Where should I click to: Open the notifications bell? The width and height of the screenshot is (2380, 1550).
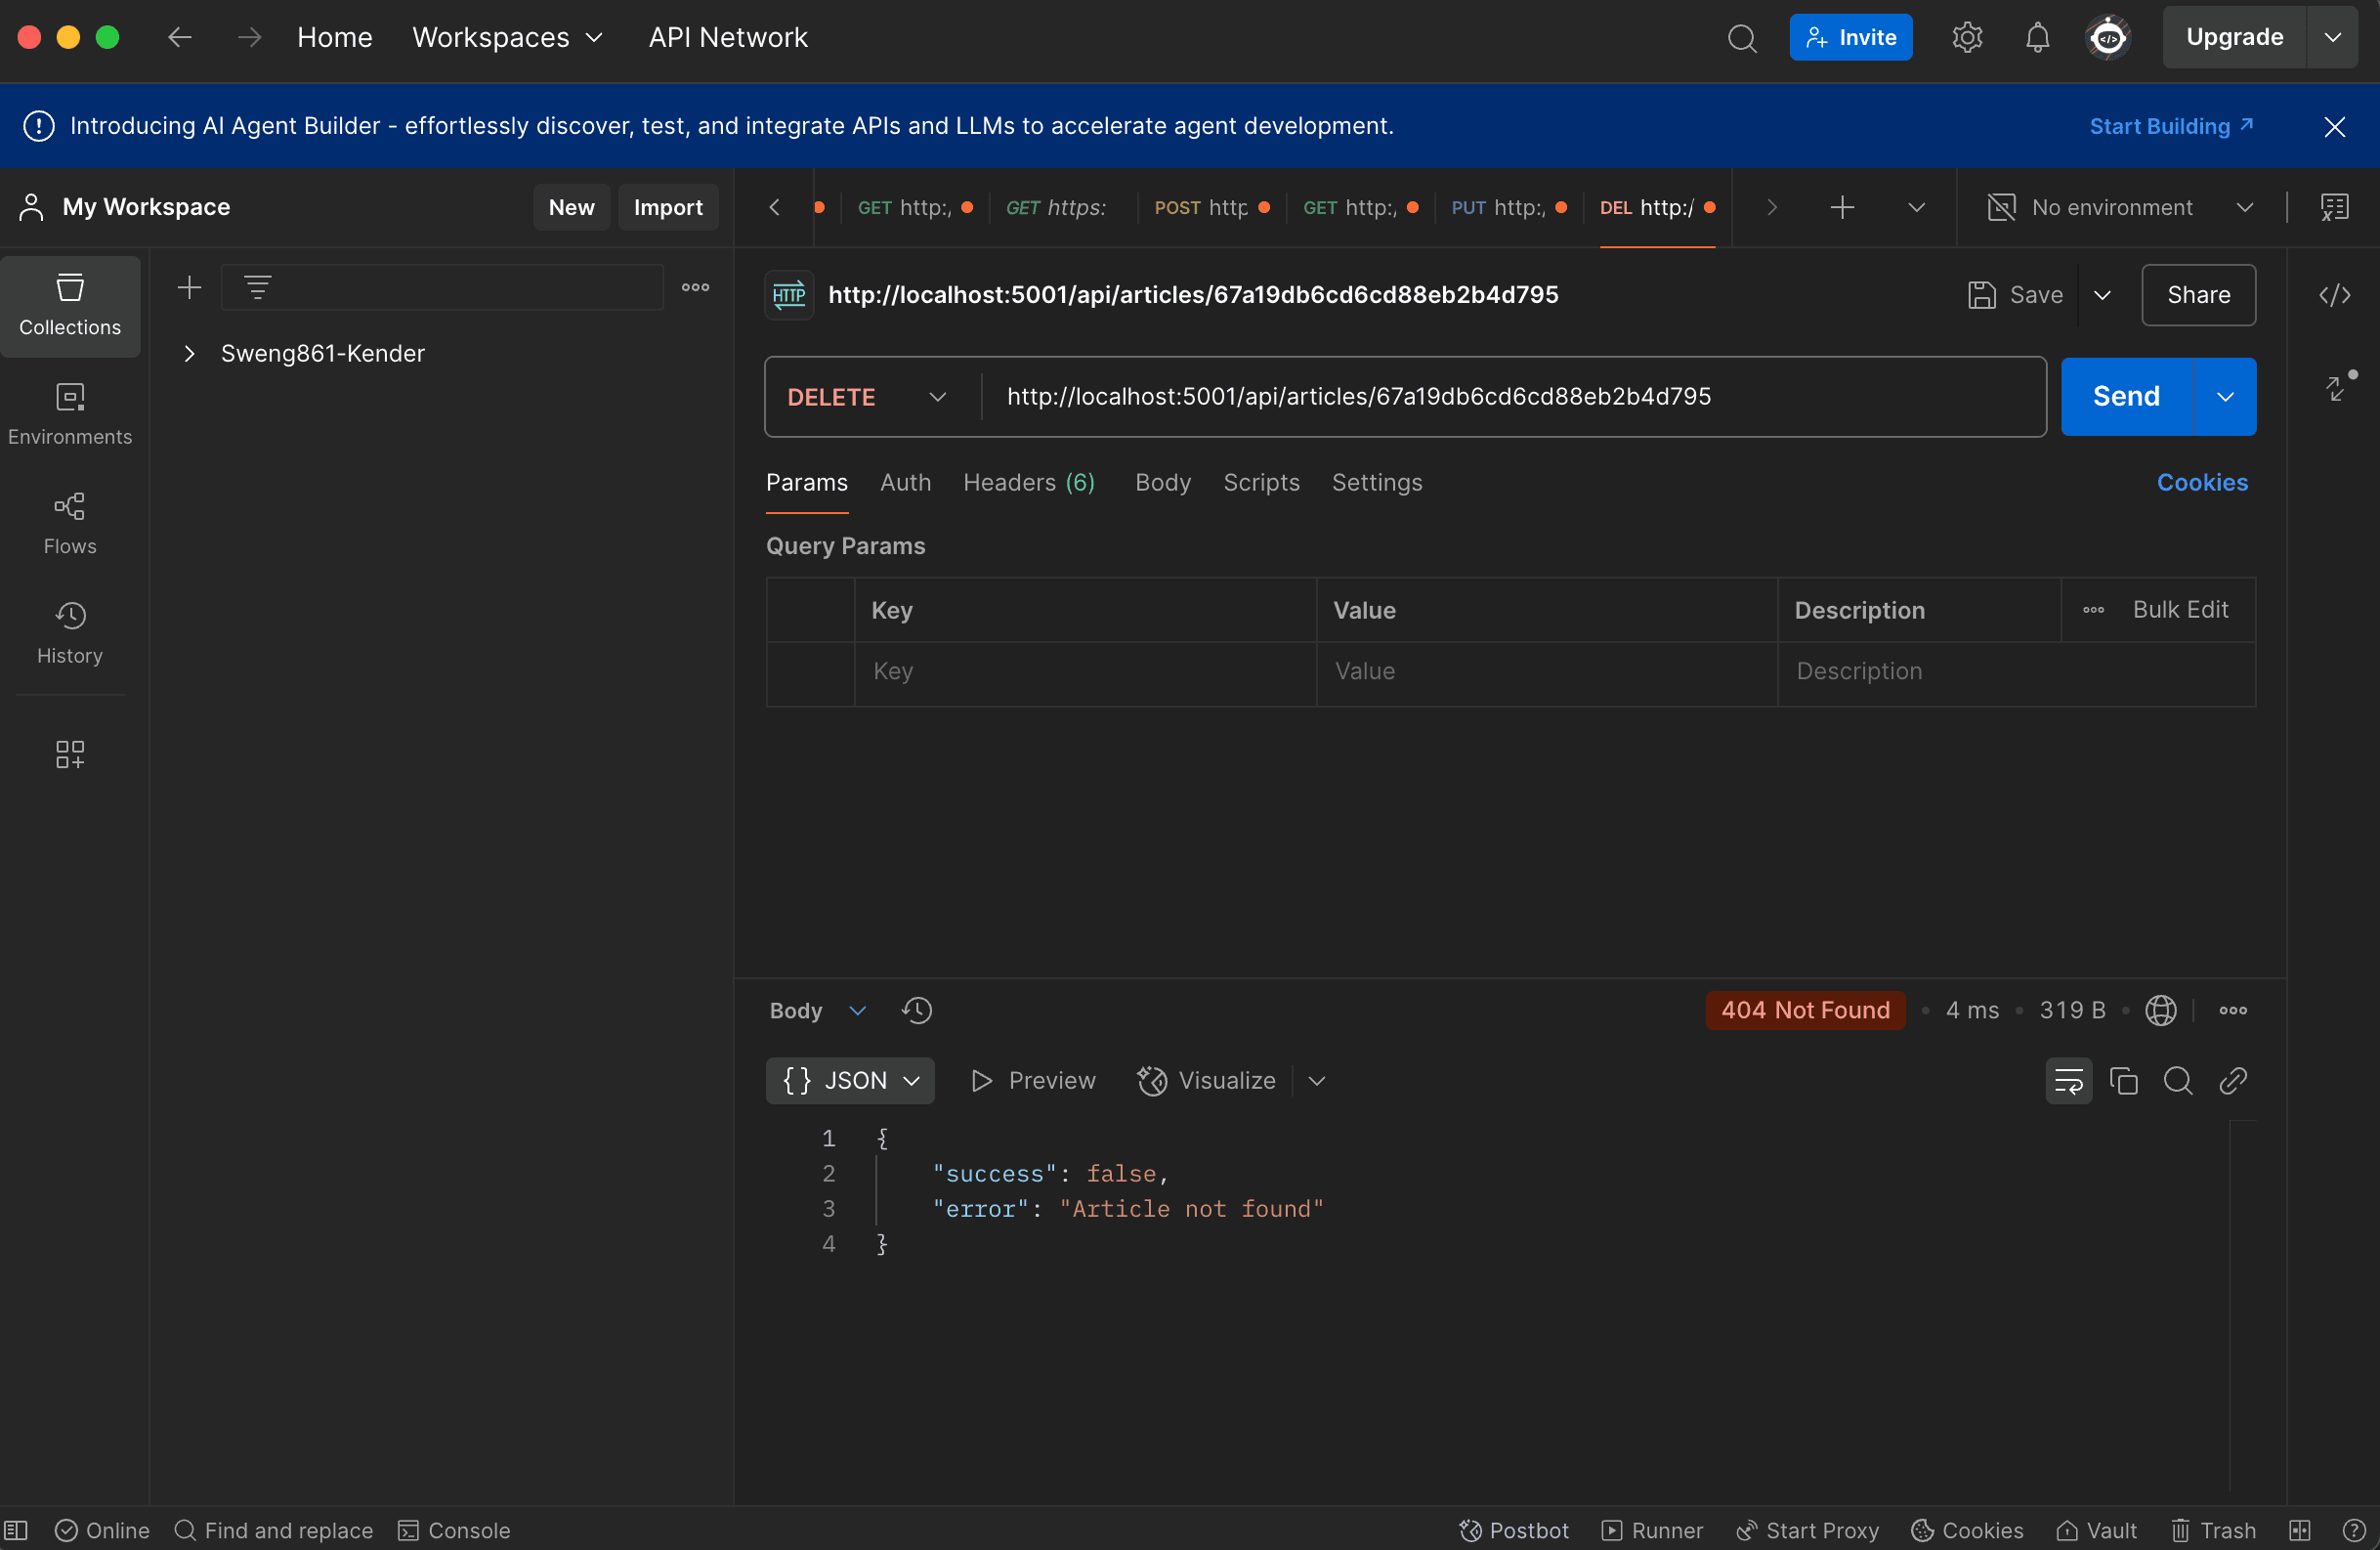click(2037, 38)
